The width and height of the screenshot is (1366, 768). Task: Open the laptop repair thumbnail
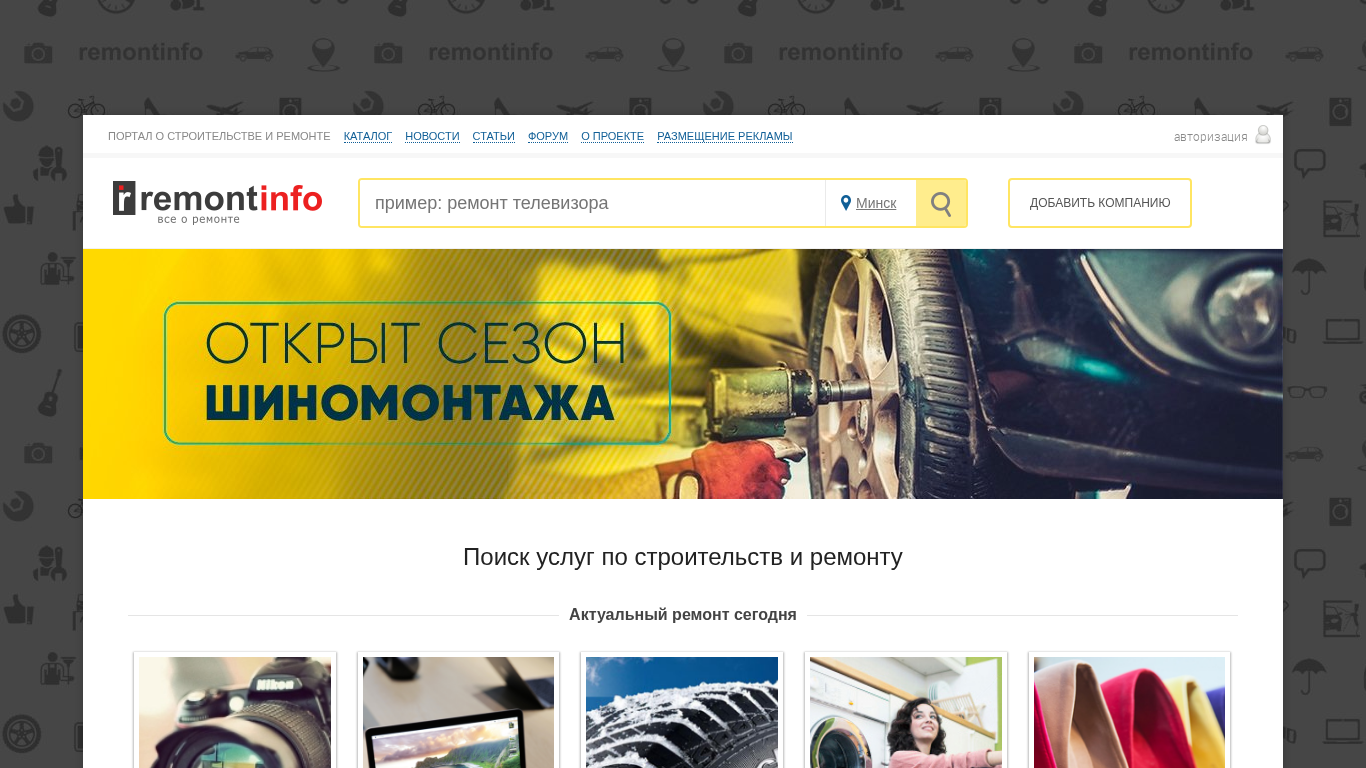click(x=458, y=711)
